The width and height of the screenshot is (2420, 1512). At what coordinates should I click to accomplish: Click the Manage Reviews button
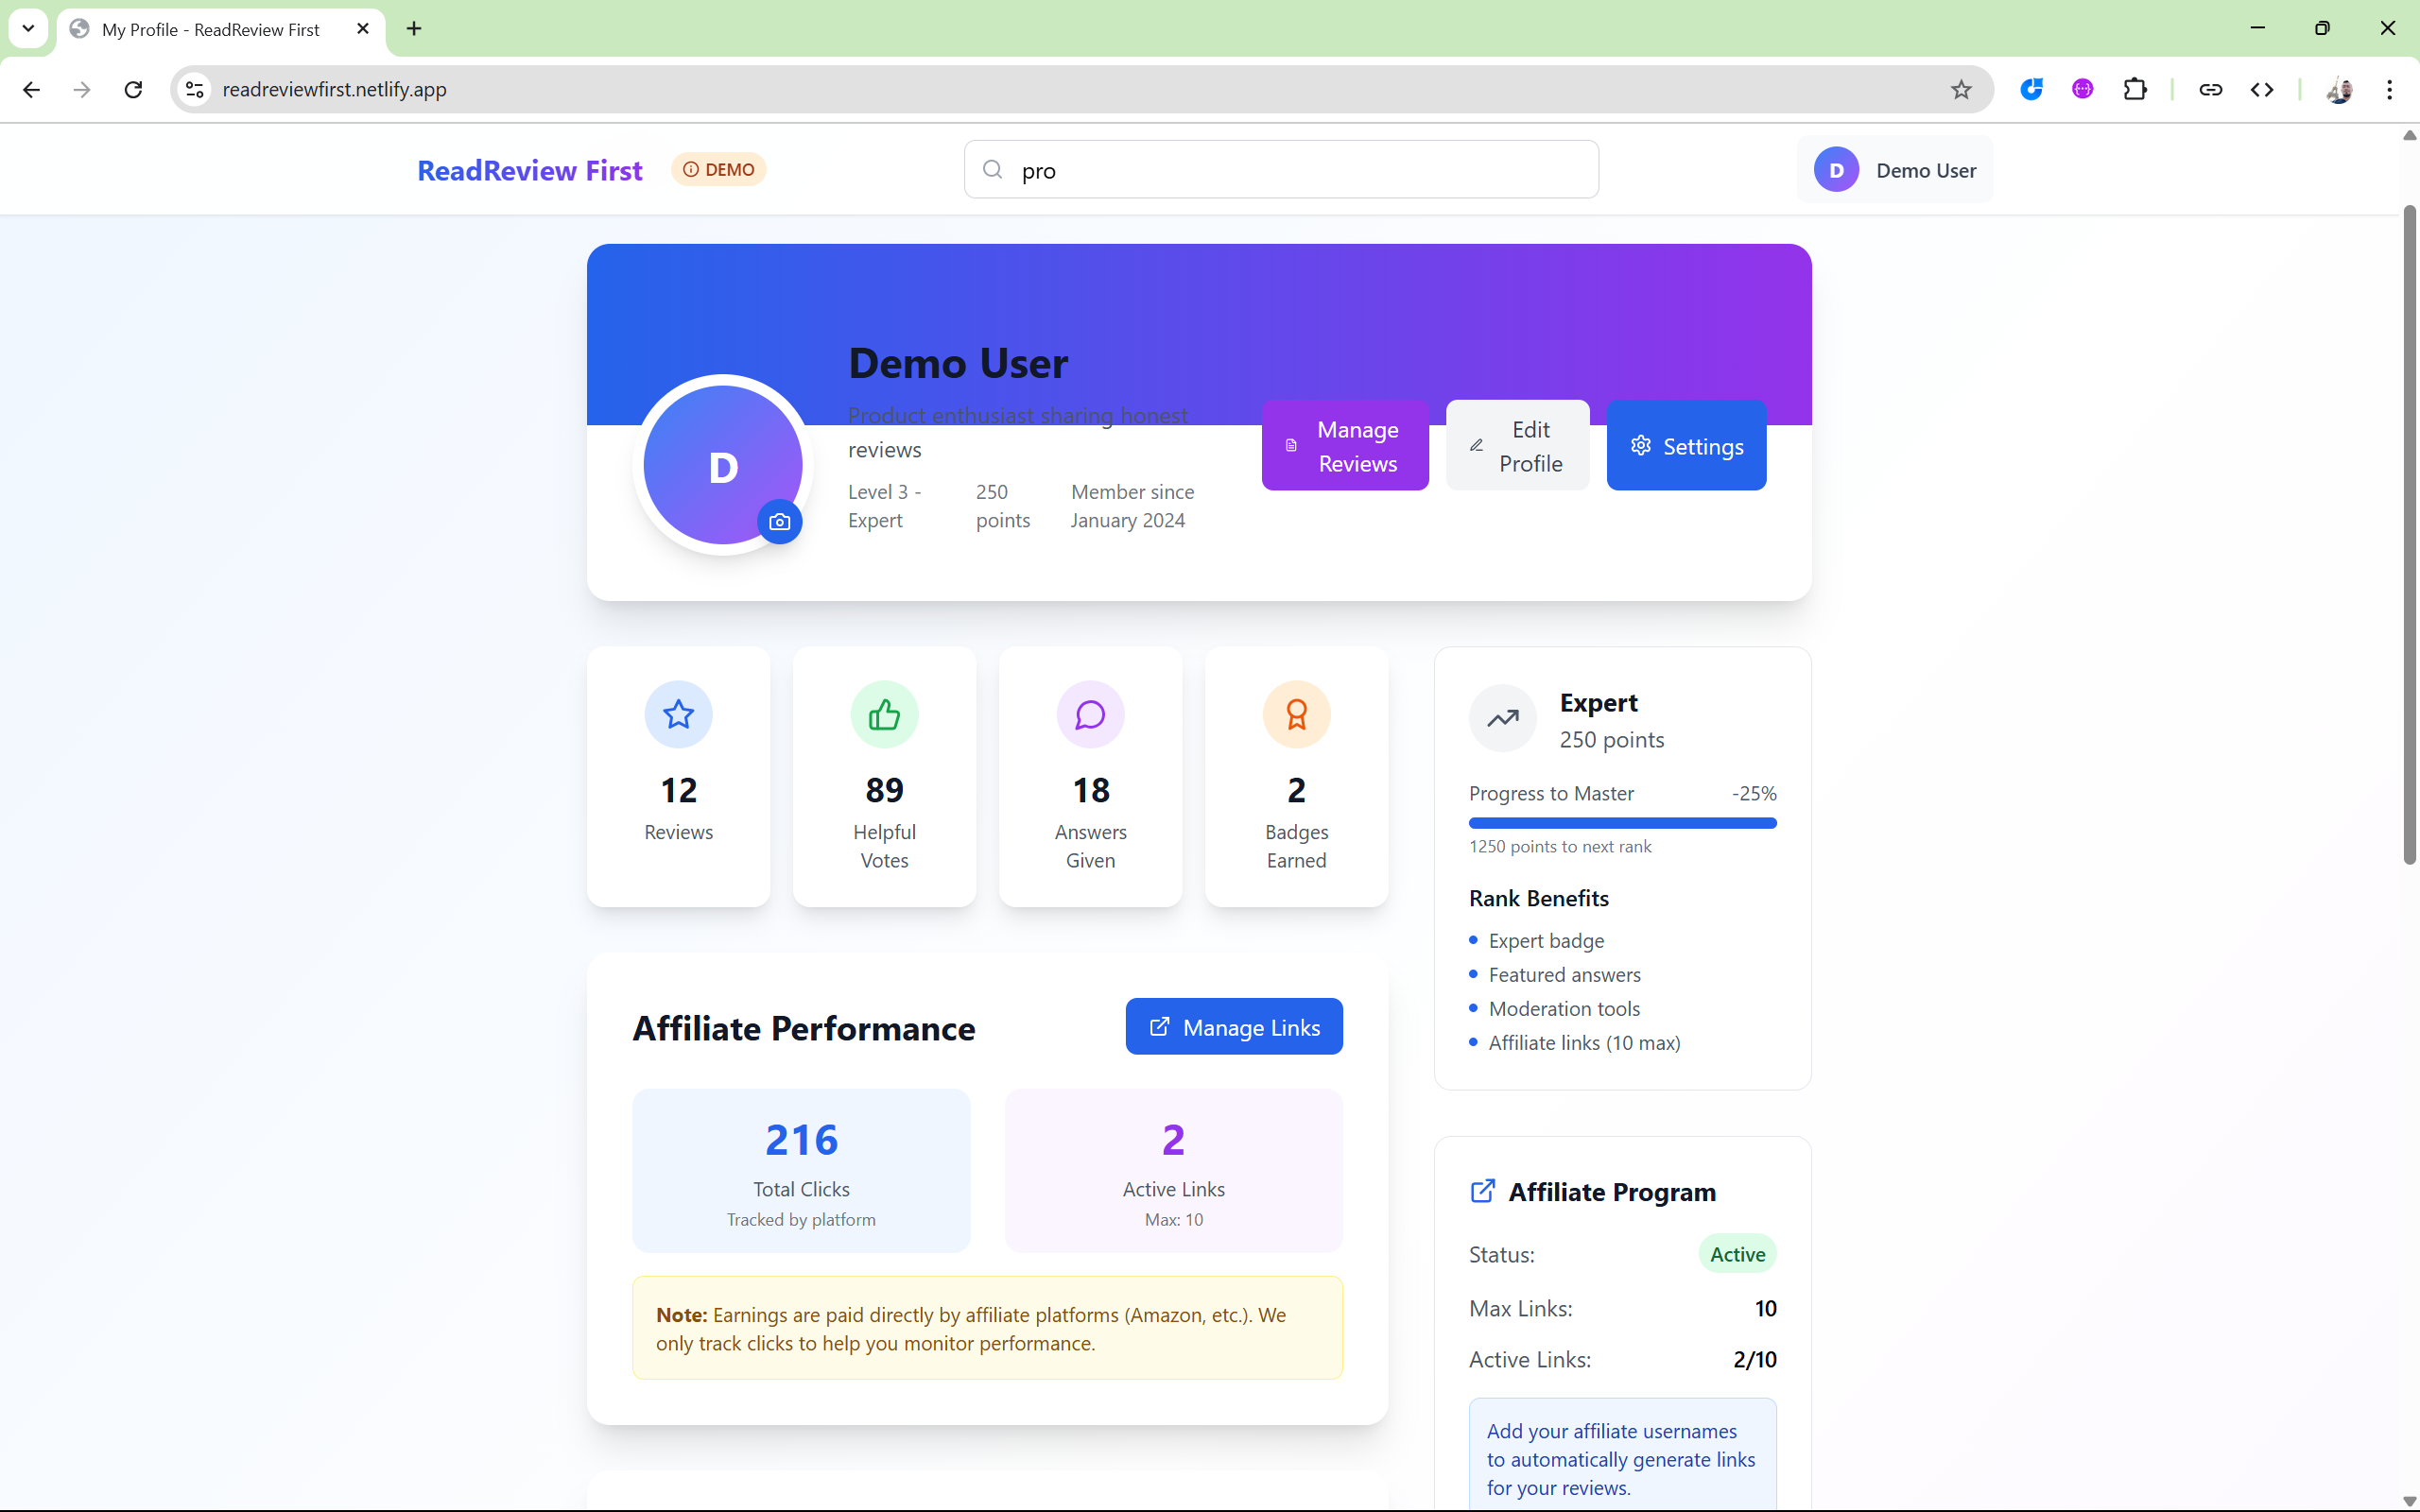pos(1344,446)
